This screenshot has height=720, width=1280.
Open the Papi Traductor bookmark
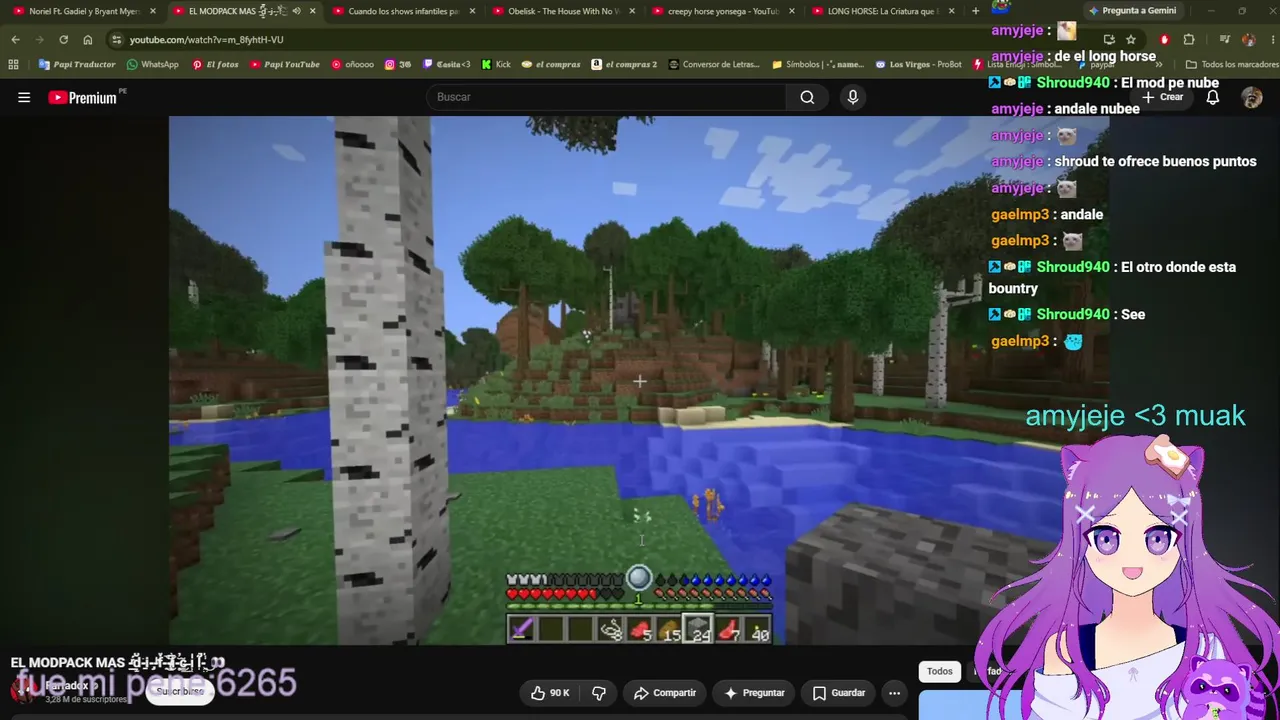pos(77,64)
